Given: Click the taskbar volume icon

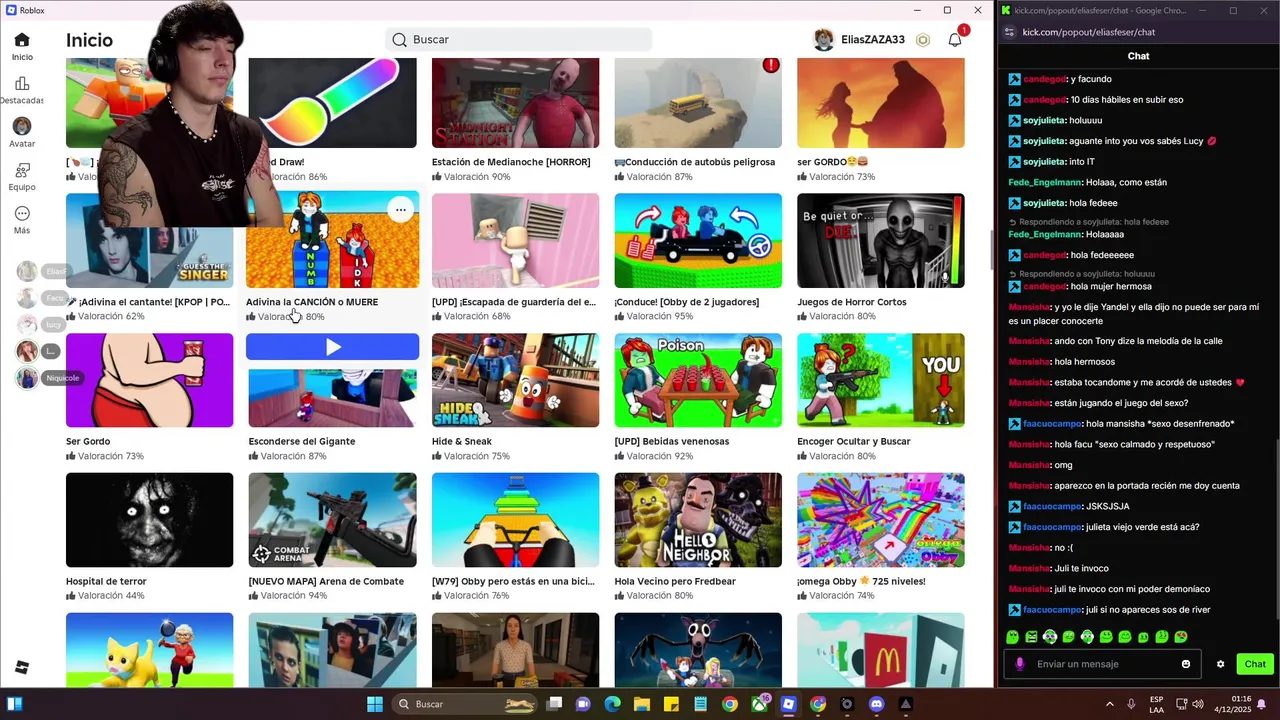Looking at the screenshot, I should point(1198,704).
